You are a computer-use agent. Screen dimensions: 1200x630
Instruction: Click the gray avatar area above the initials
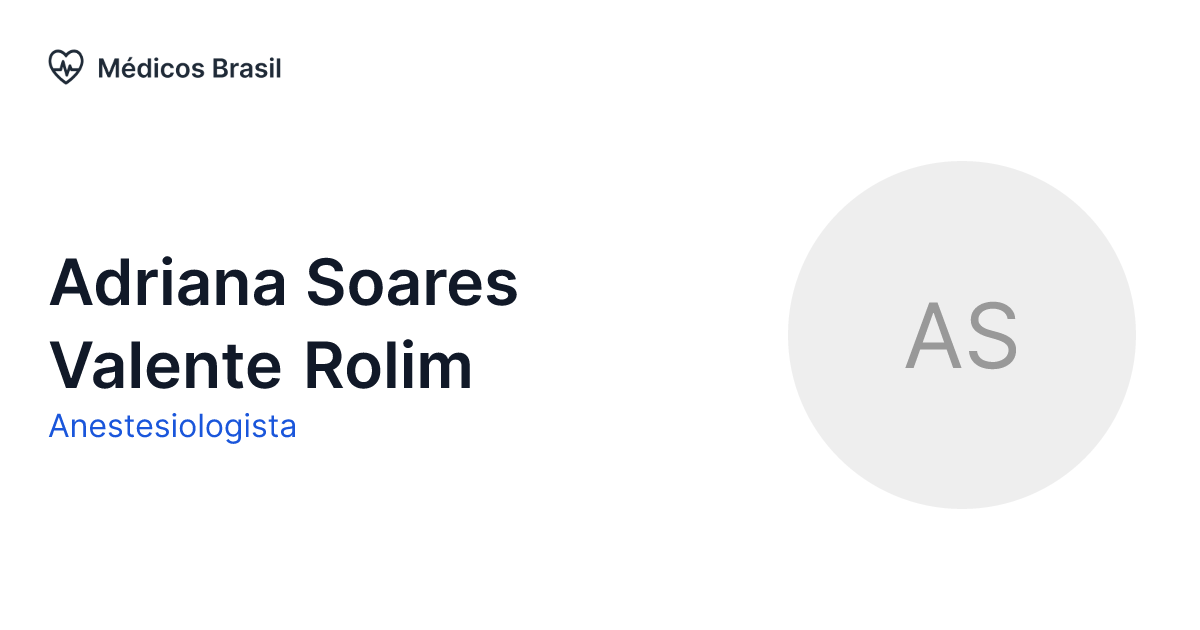point(962,230)
